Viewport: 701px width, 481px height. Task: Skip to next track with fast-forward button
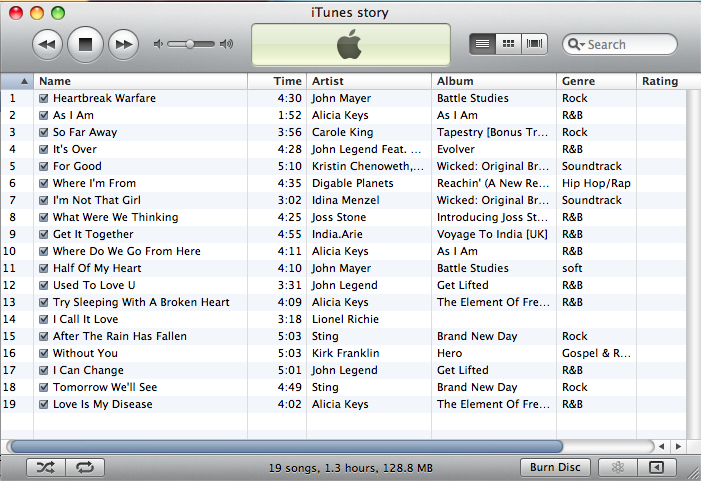pyautogui.click(x=122, y=44)
